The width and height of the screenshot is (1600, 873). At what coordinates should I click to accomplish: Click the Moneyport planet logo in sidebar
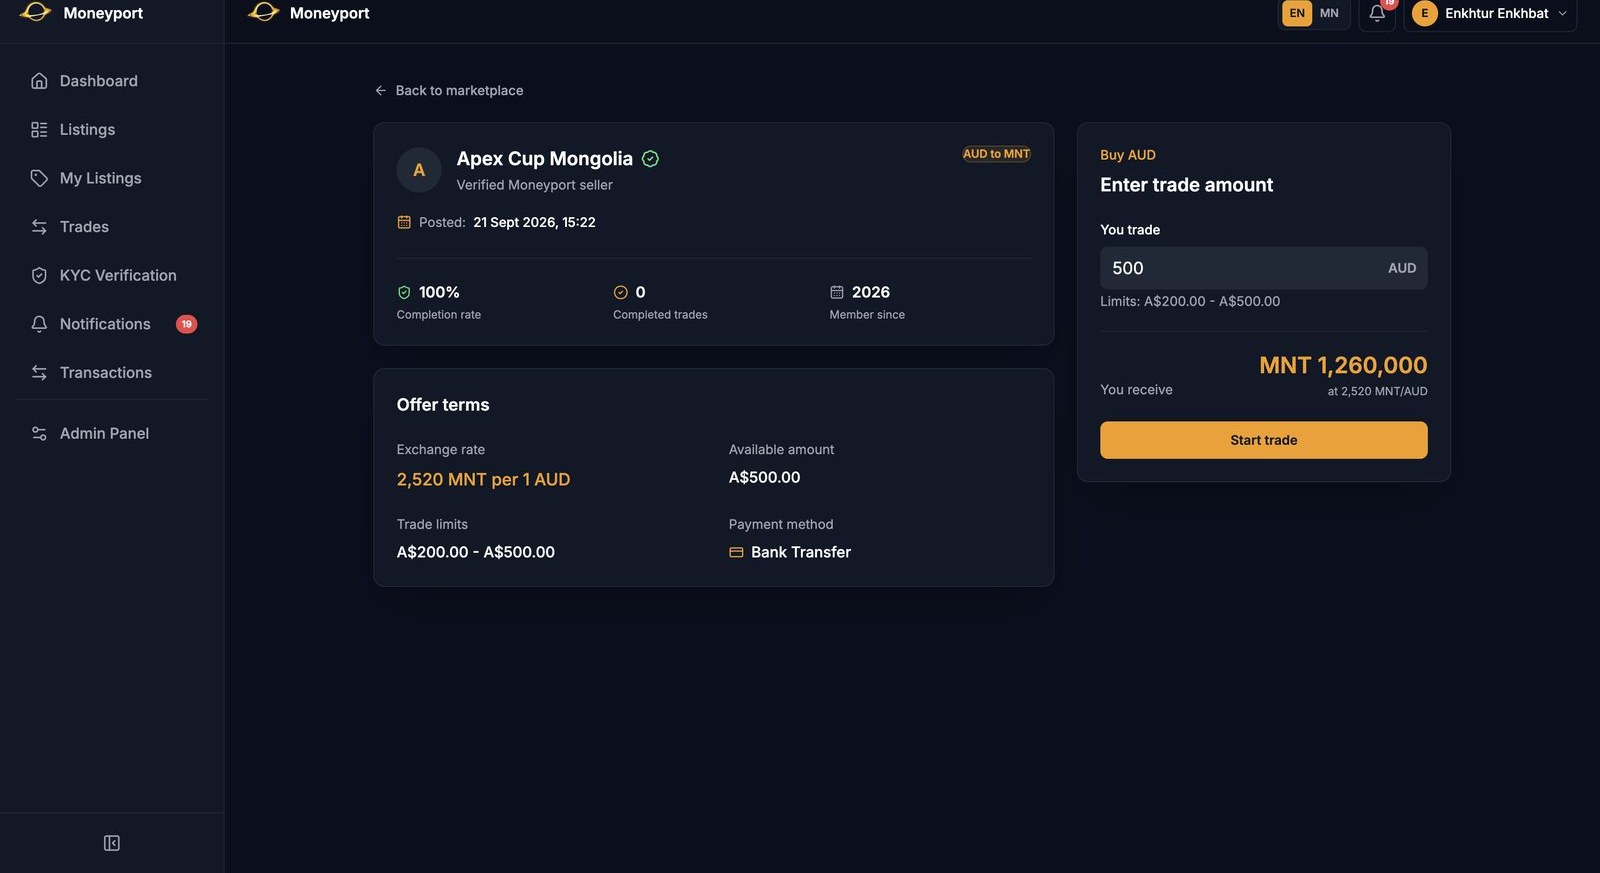tap(35, 12)
